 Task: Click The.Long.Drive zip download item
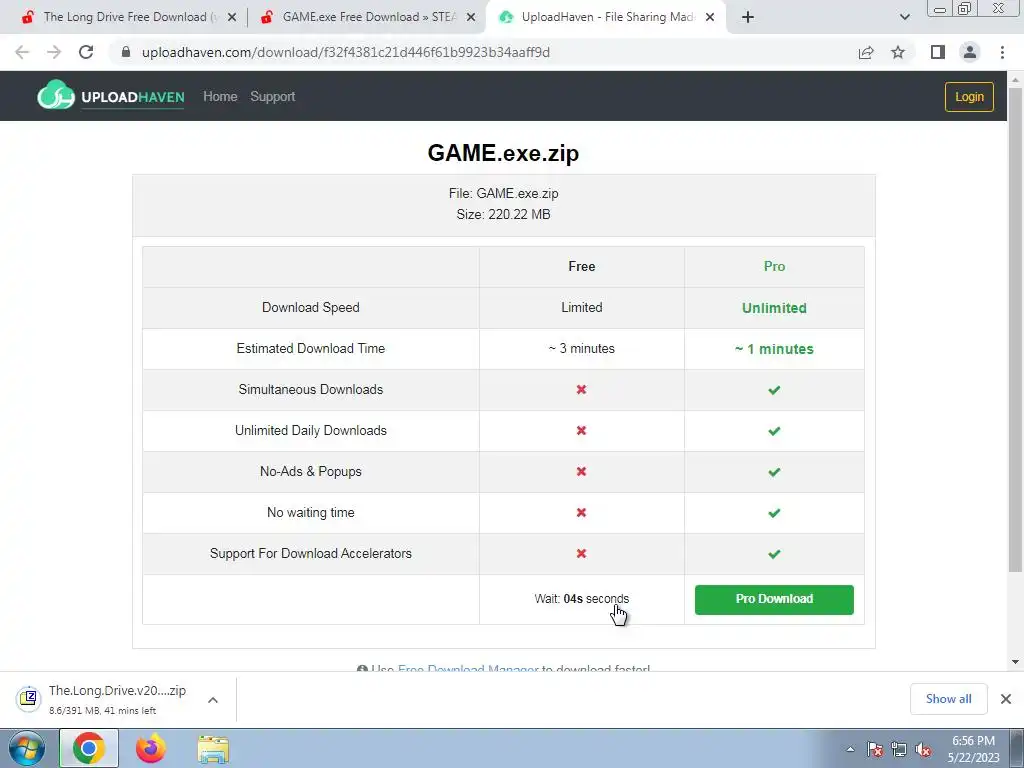point(118,699)
